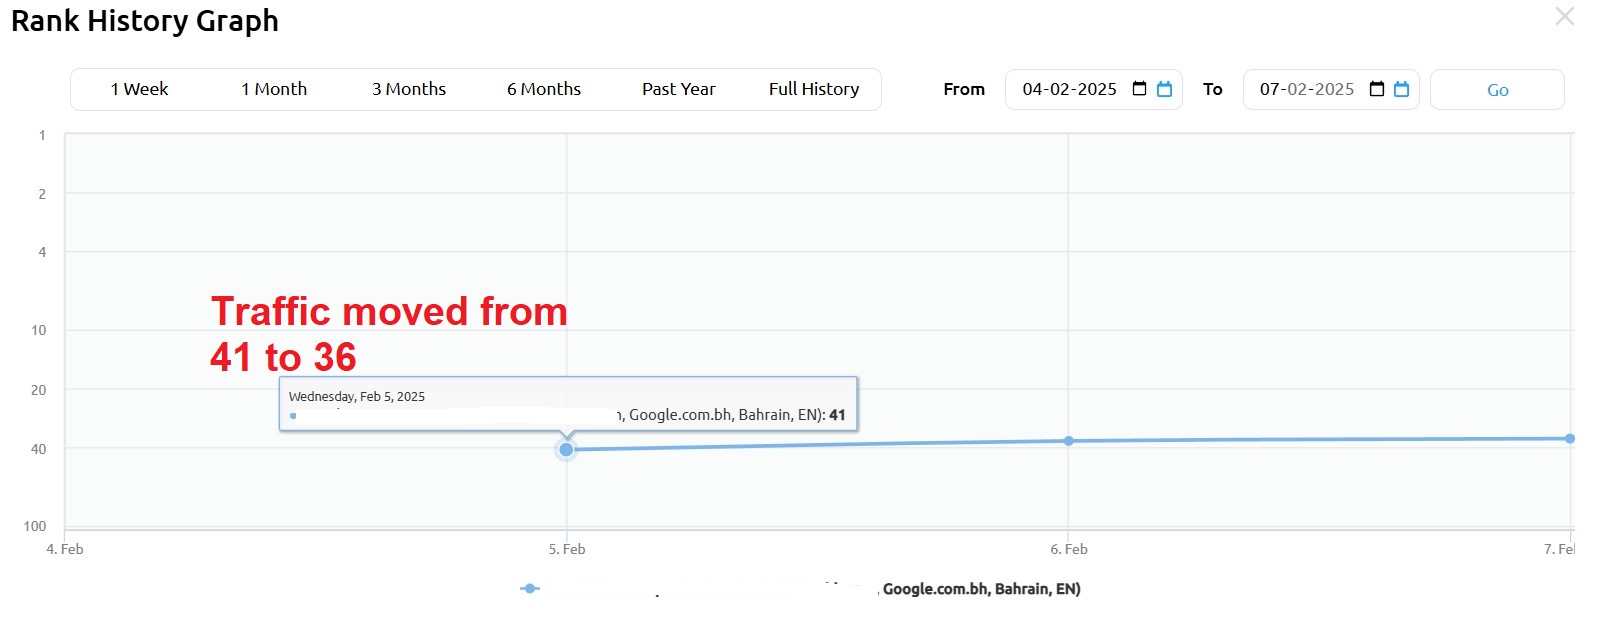Click the Feb 5 data point
Image resolution: width=1607 pixels, height=617 pixels.
(566, 450)
